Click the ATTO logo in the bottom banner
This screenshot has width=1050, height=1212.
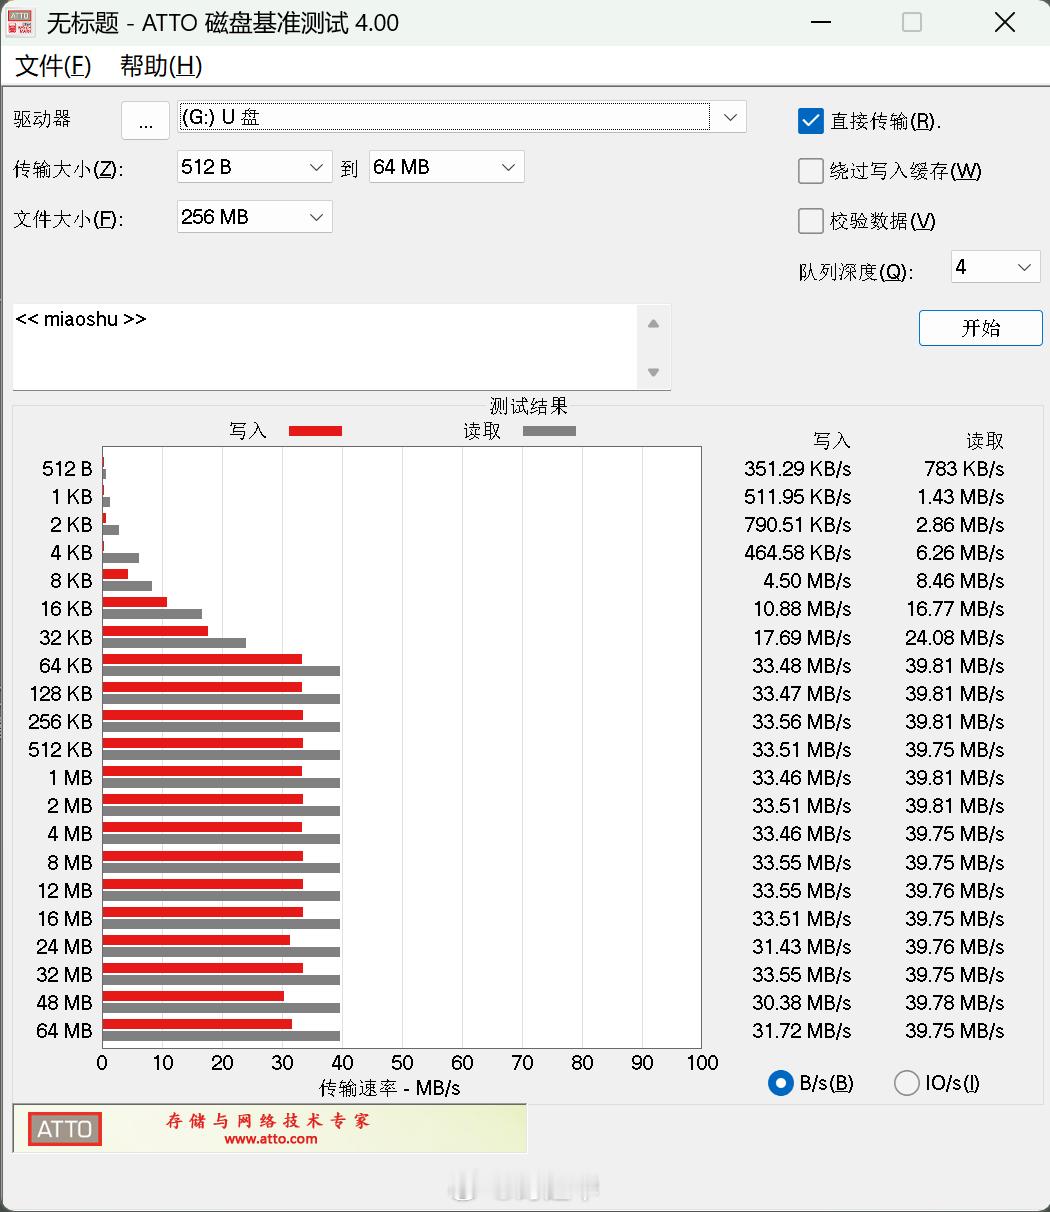pos(63,1129)
